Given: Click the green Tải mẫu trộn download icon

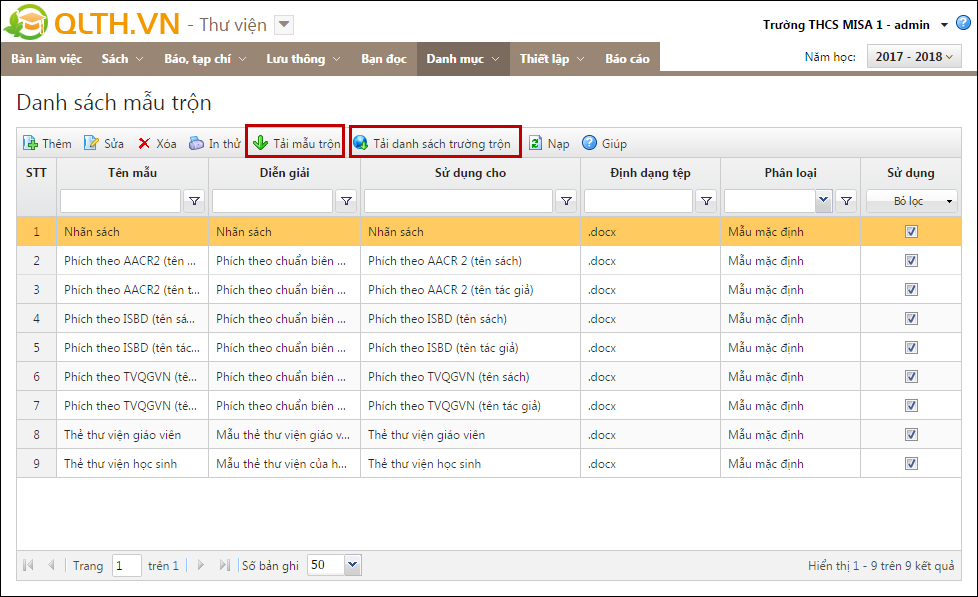Looking at the screenshot, I should coord(260,144).
